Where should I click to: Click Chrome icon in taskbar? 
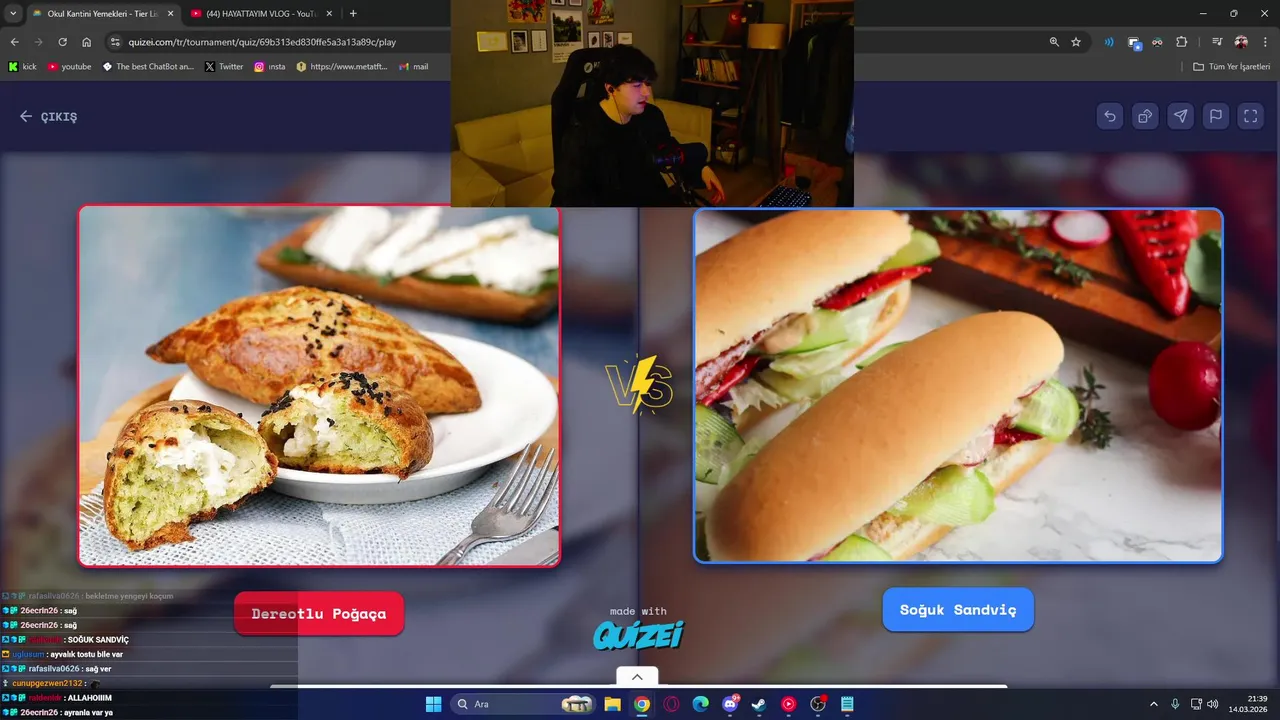642,704
